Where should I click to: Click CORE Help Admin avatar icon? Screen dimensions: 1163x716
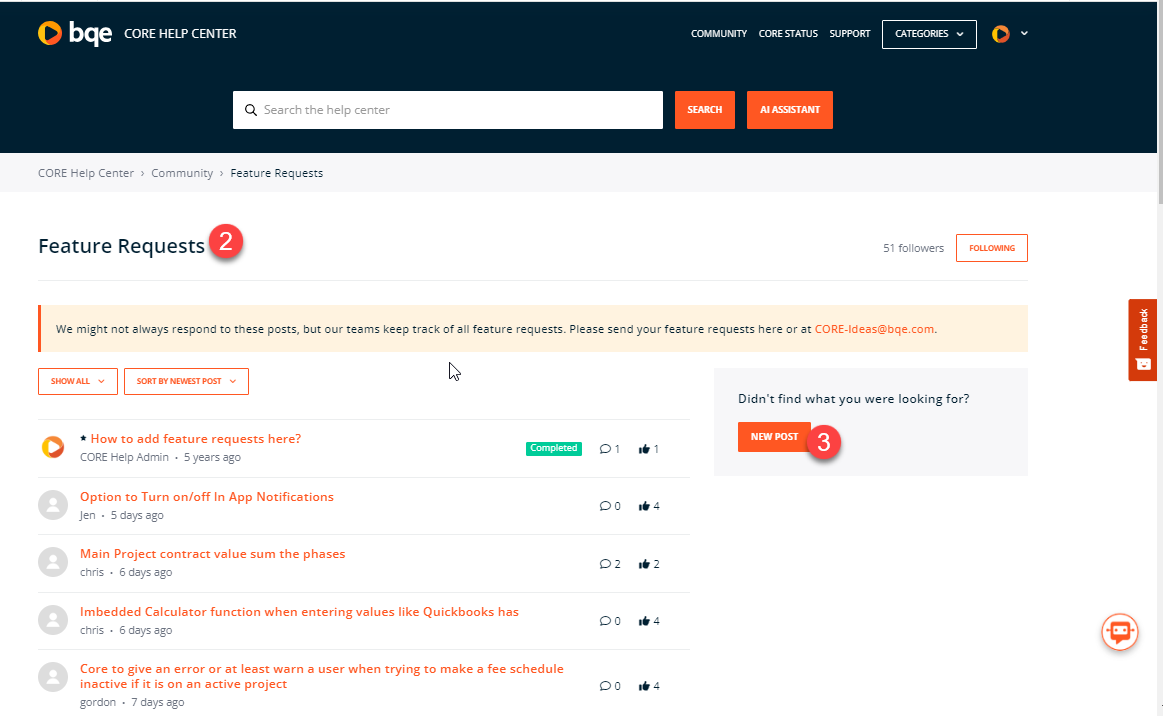pyautogui.click(x=53, y=447)
